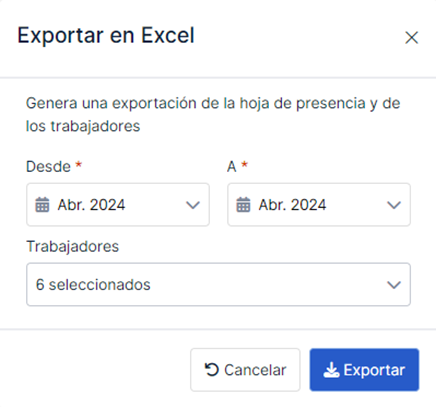436x407 pixels.
Task: Click the Trabajadores label
Action: 72,247
